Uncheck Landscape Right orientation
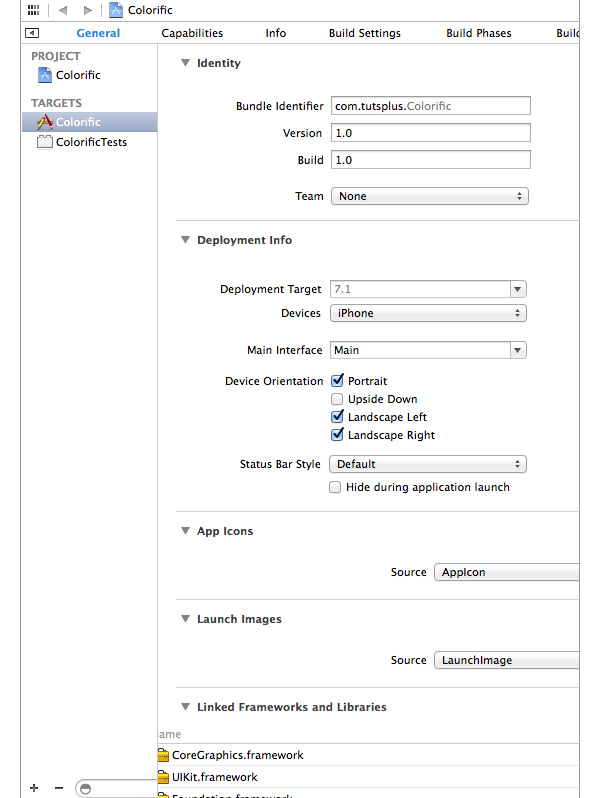Image resolution: width=600 pixels, height=798 pixels. coord(337,435)
